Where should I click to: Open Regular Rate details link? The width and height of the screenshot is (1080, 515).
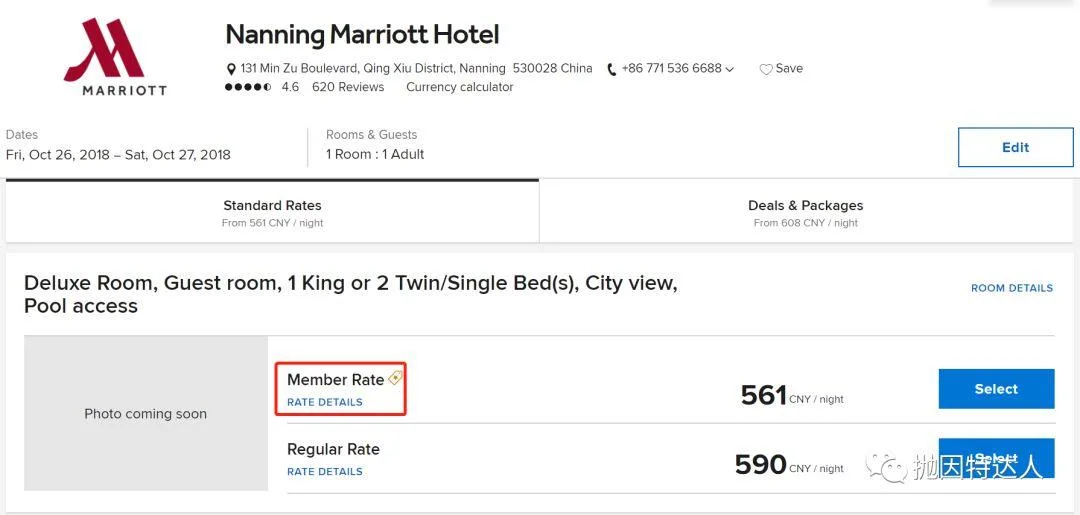tap(324, 471)
